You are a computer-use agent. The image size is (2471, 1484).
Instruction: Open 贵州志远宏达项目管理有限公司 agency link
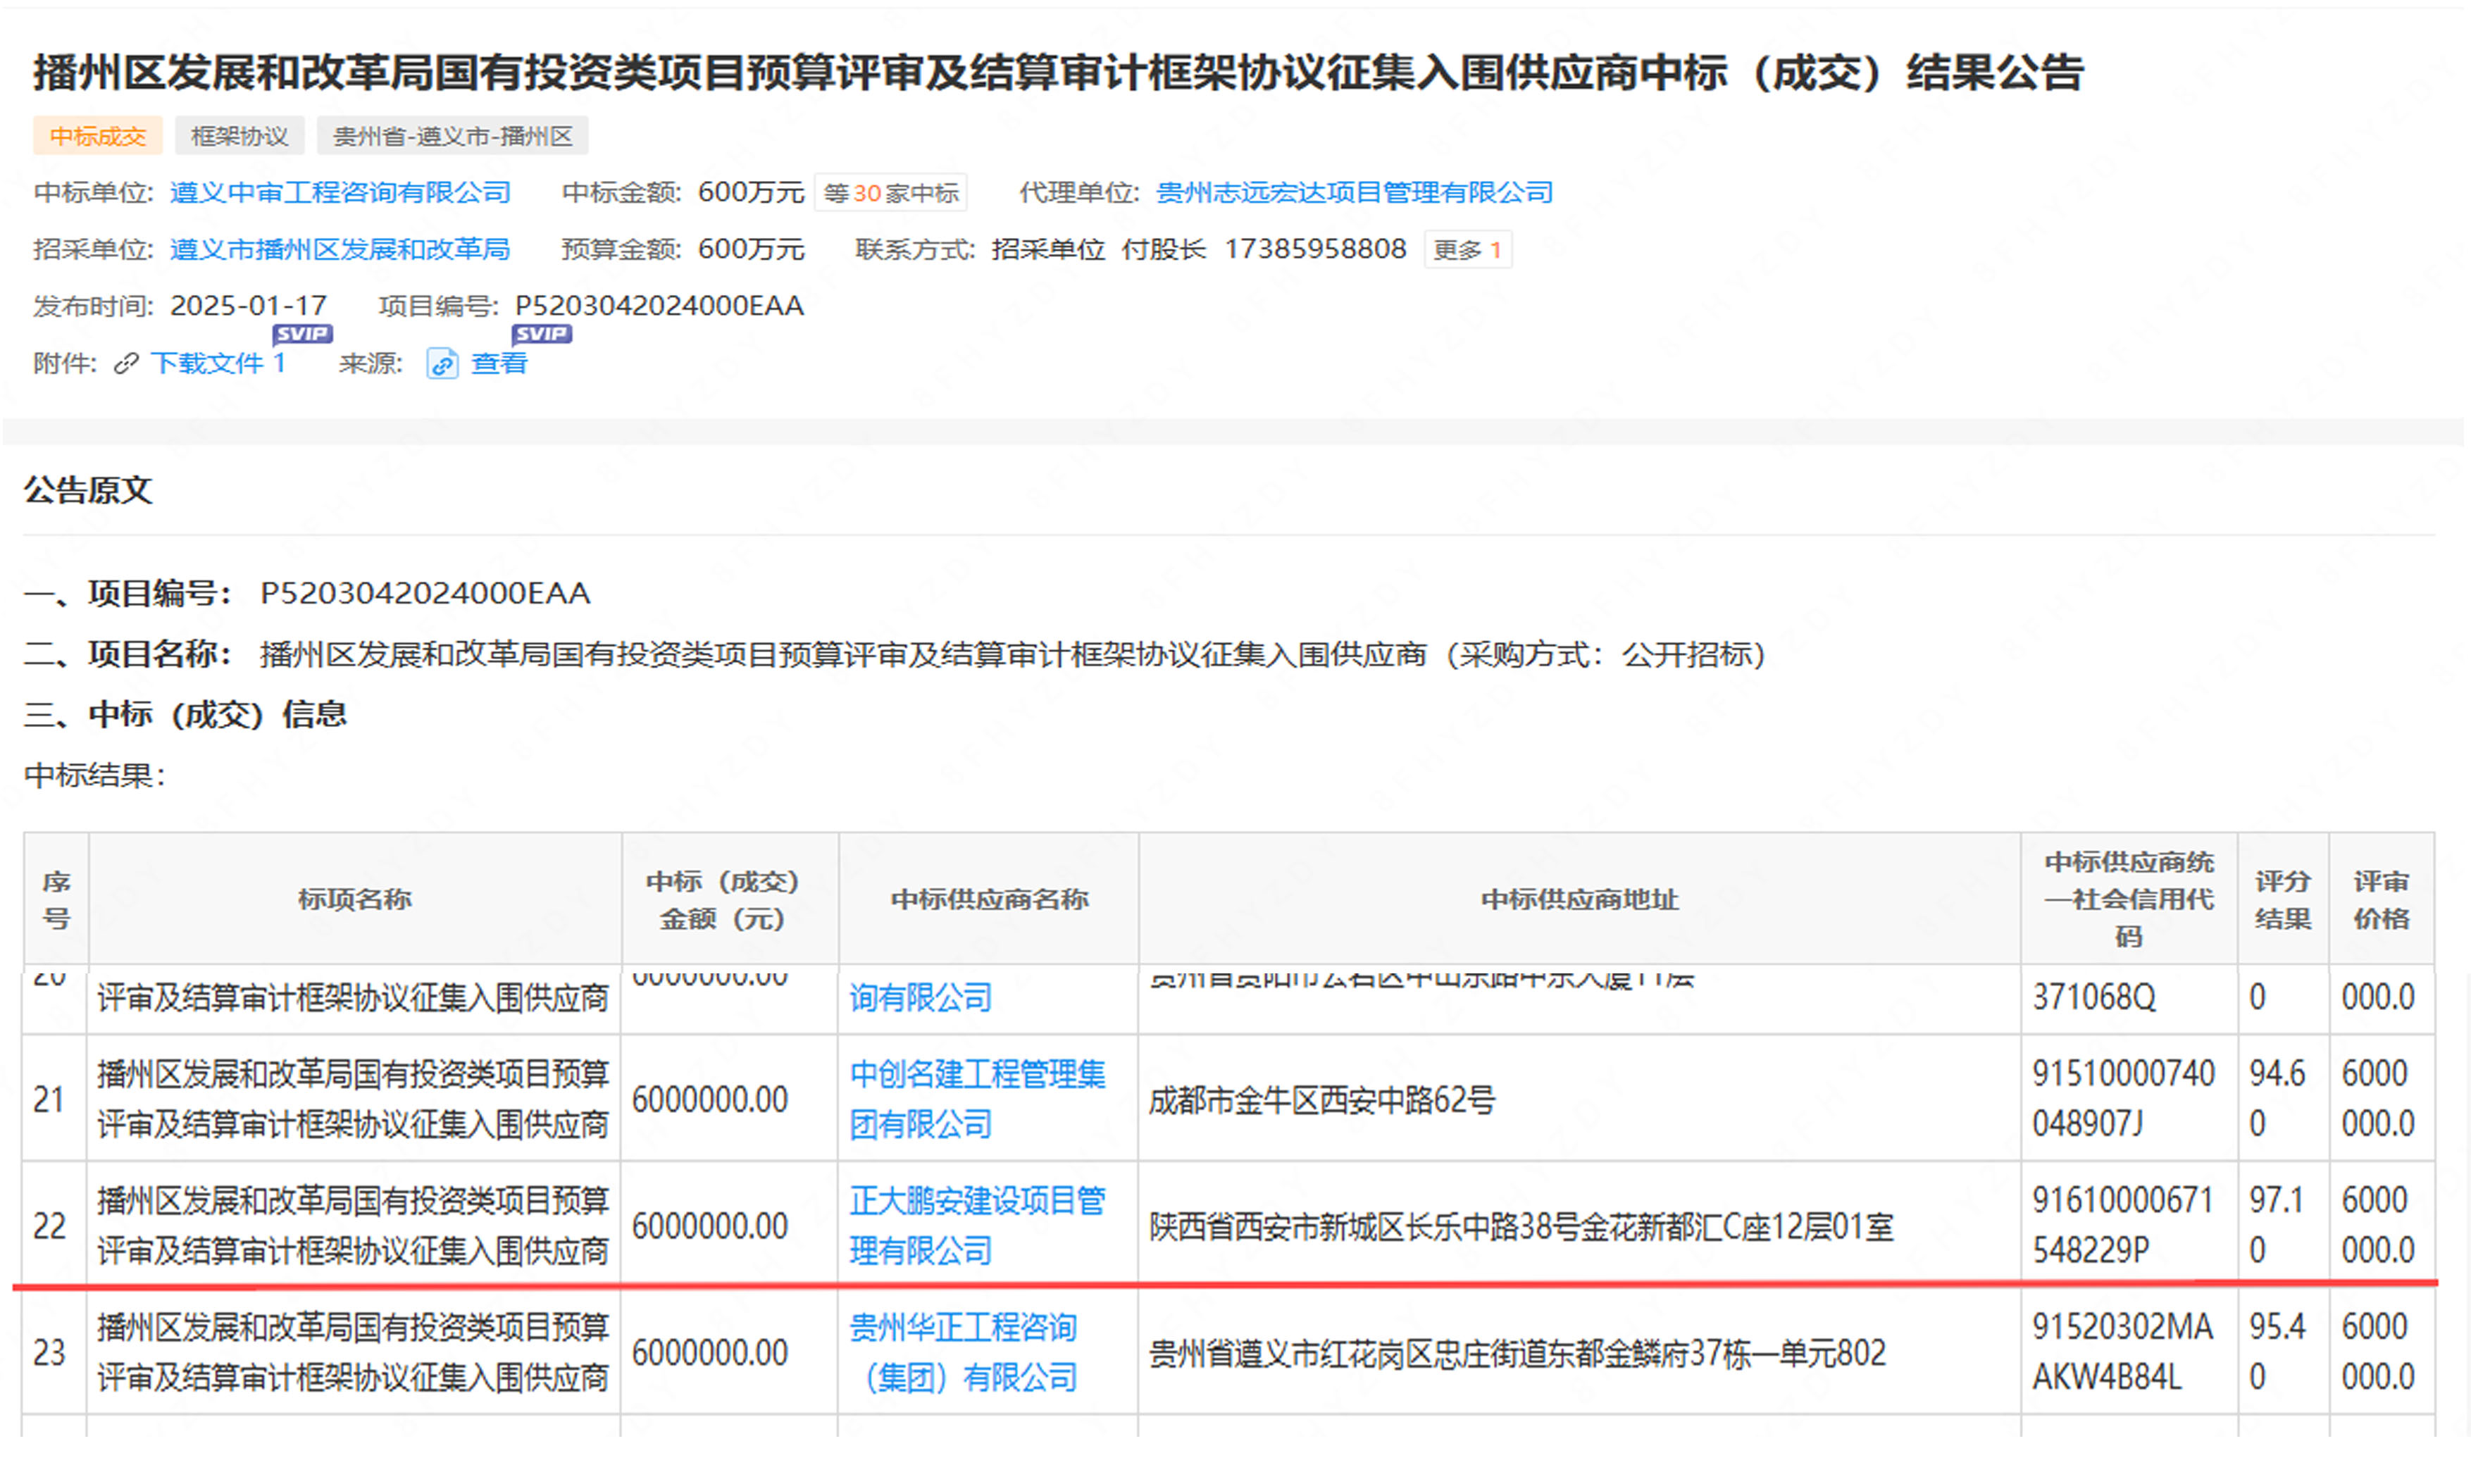coord(1354,192)
